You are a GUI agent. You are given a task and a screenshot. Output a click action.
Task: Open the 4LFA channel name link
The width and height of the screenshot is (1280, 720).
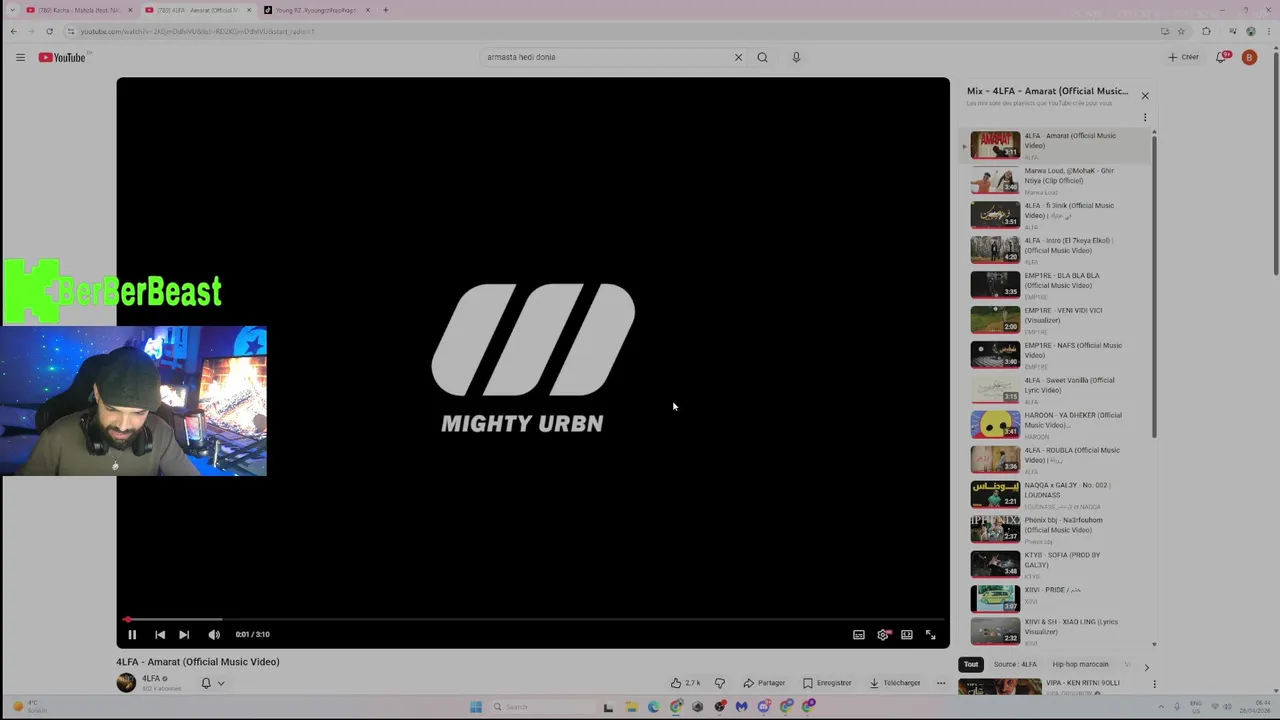[151, 678]
